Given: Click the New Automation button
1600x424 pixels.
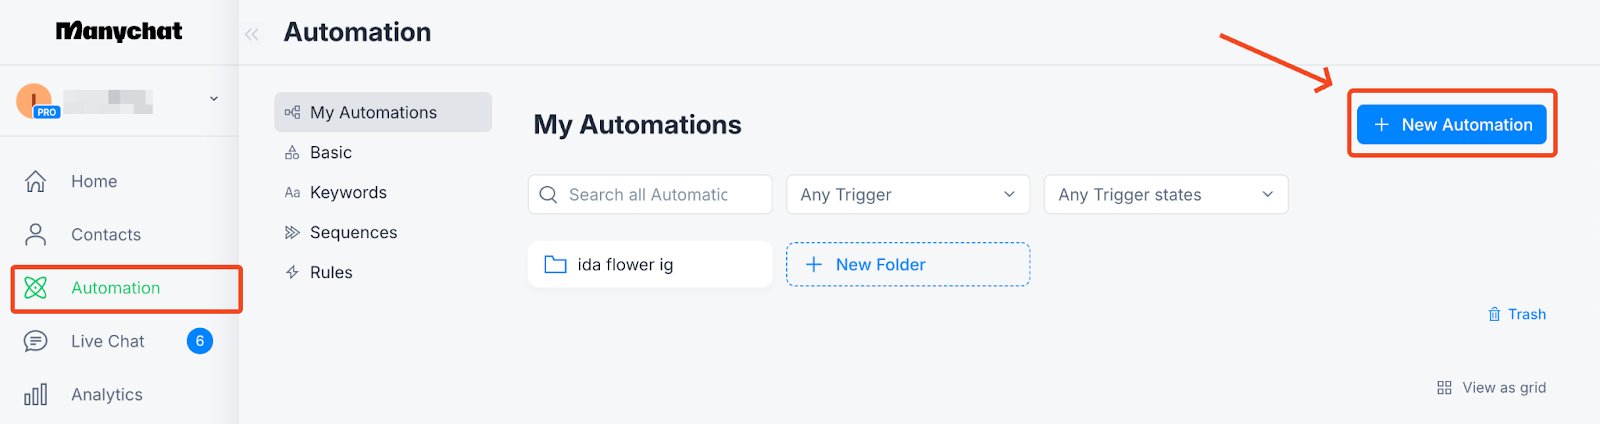Looking at the screenshot, I should tap(1451, 125).
